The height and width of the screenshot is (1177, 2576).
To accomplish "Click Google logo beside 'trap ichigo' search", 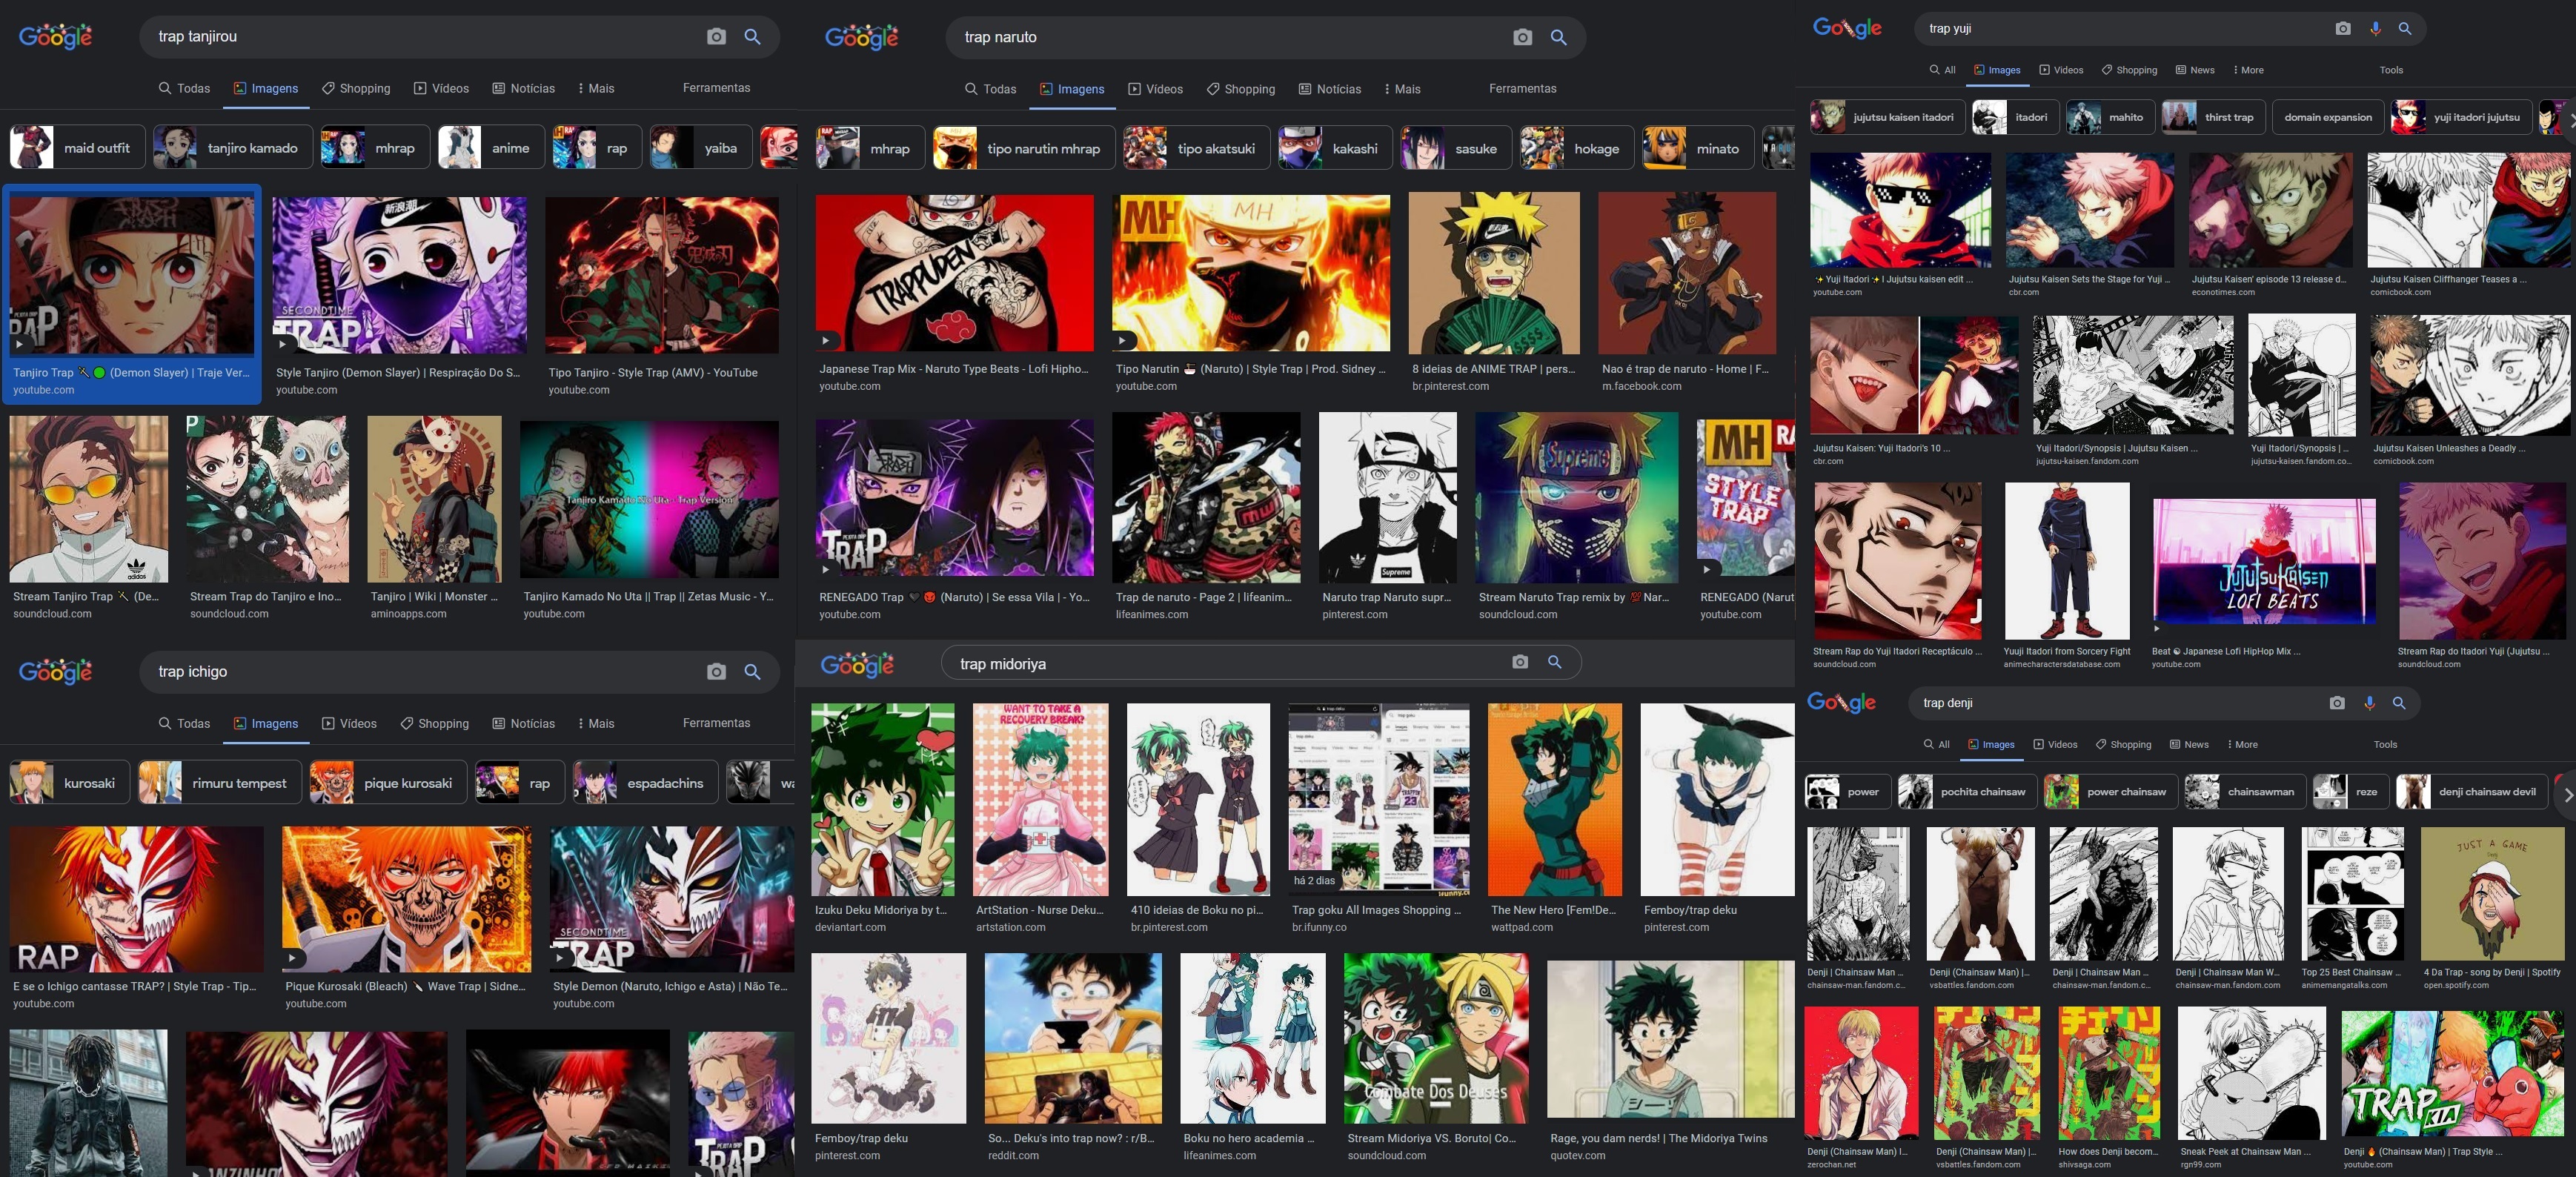I will pyautogui.click(x=56, y=671).
